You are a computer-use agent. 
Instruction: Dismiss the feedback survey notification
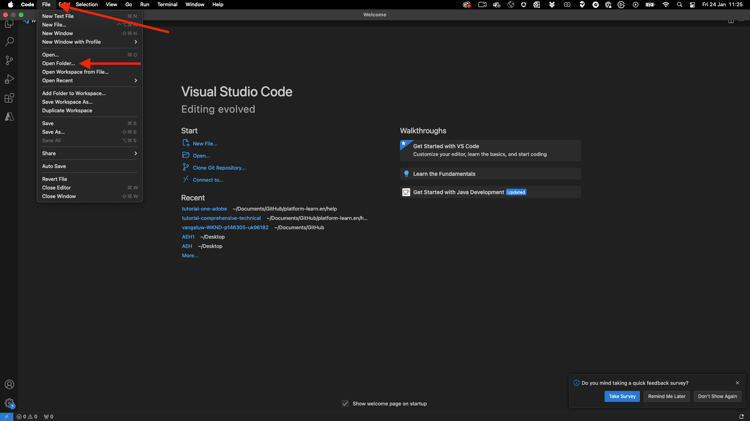click(738, 383)
